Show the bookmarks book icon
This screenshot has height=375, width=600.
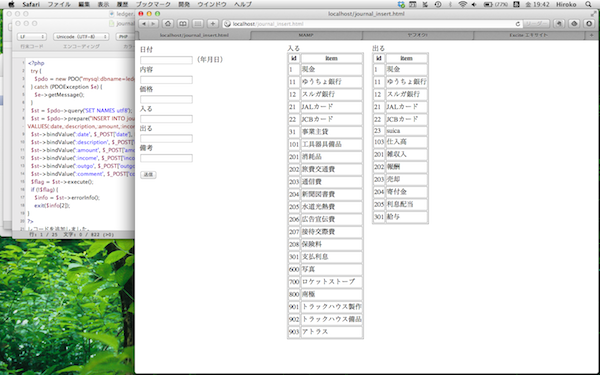coord(183,24)
